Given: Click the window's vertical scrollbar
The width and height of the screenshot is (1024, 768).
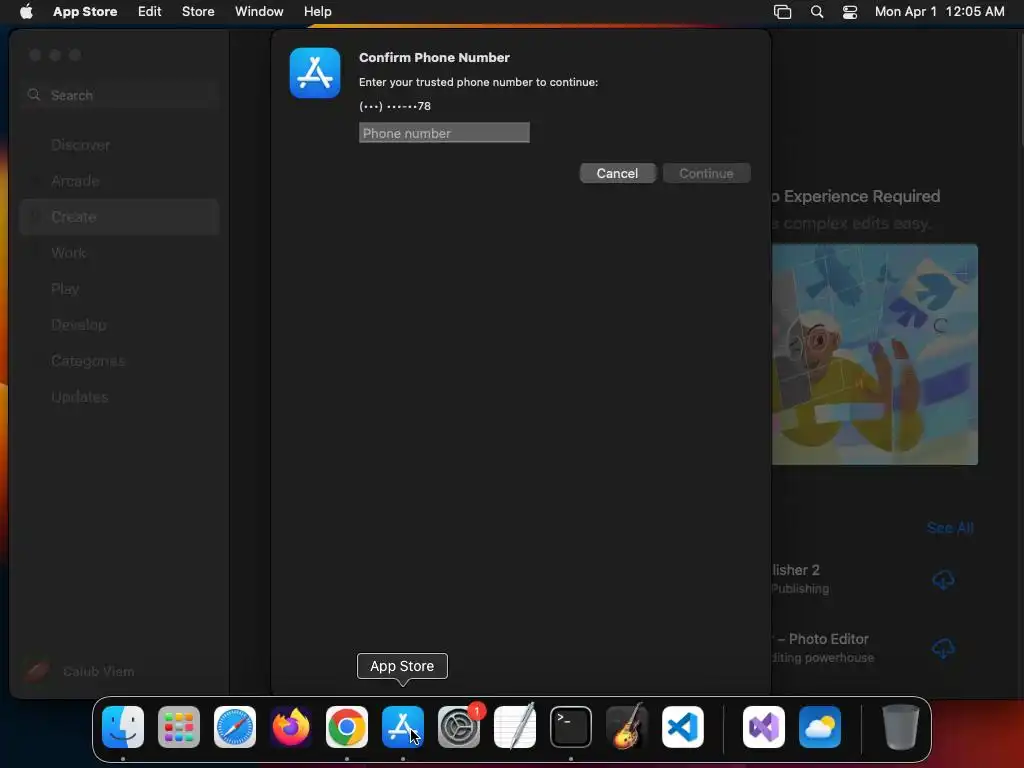Looking at the screenshot, I should pos(1020,88).
